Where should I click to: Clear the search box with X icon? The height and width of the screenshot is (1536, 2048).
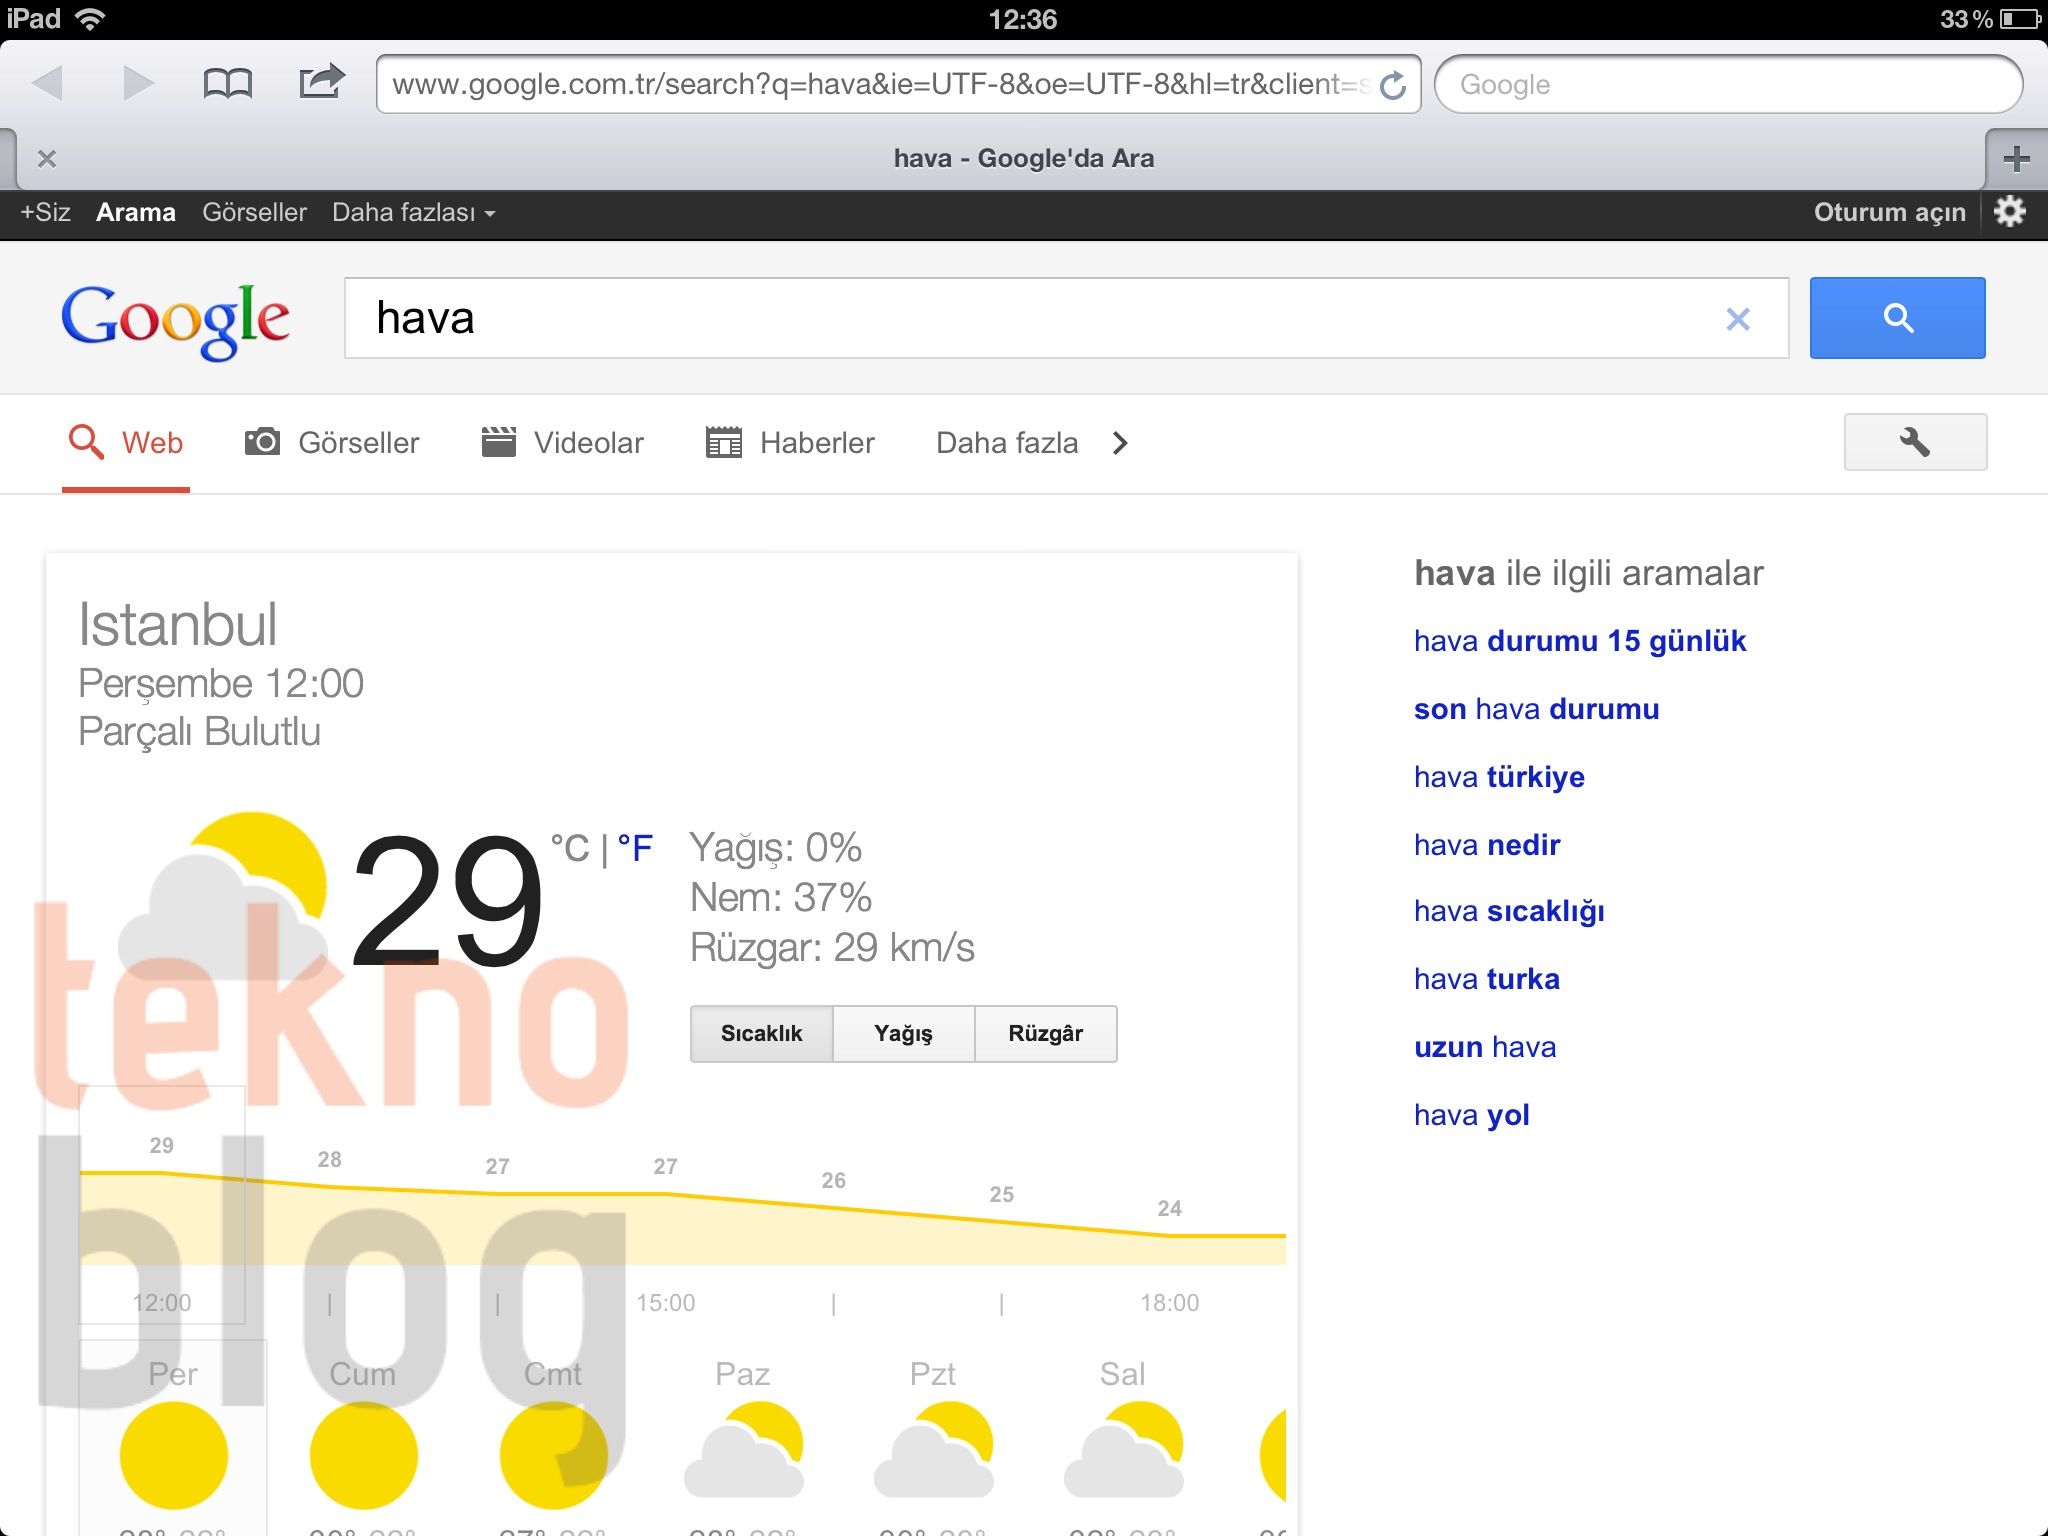point(1738,319)
